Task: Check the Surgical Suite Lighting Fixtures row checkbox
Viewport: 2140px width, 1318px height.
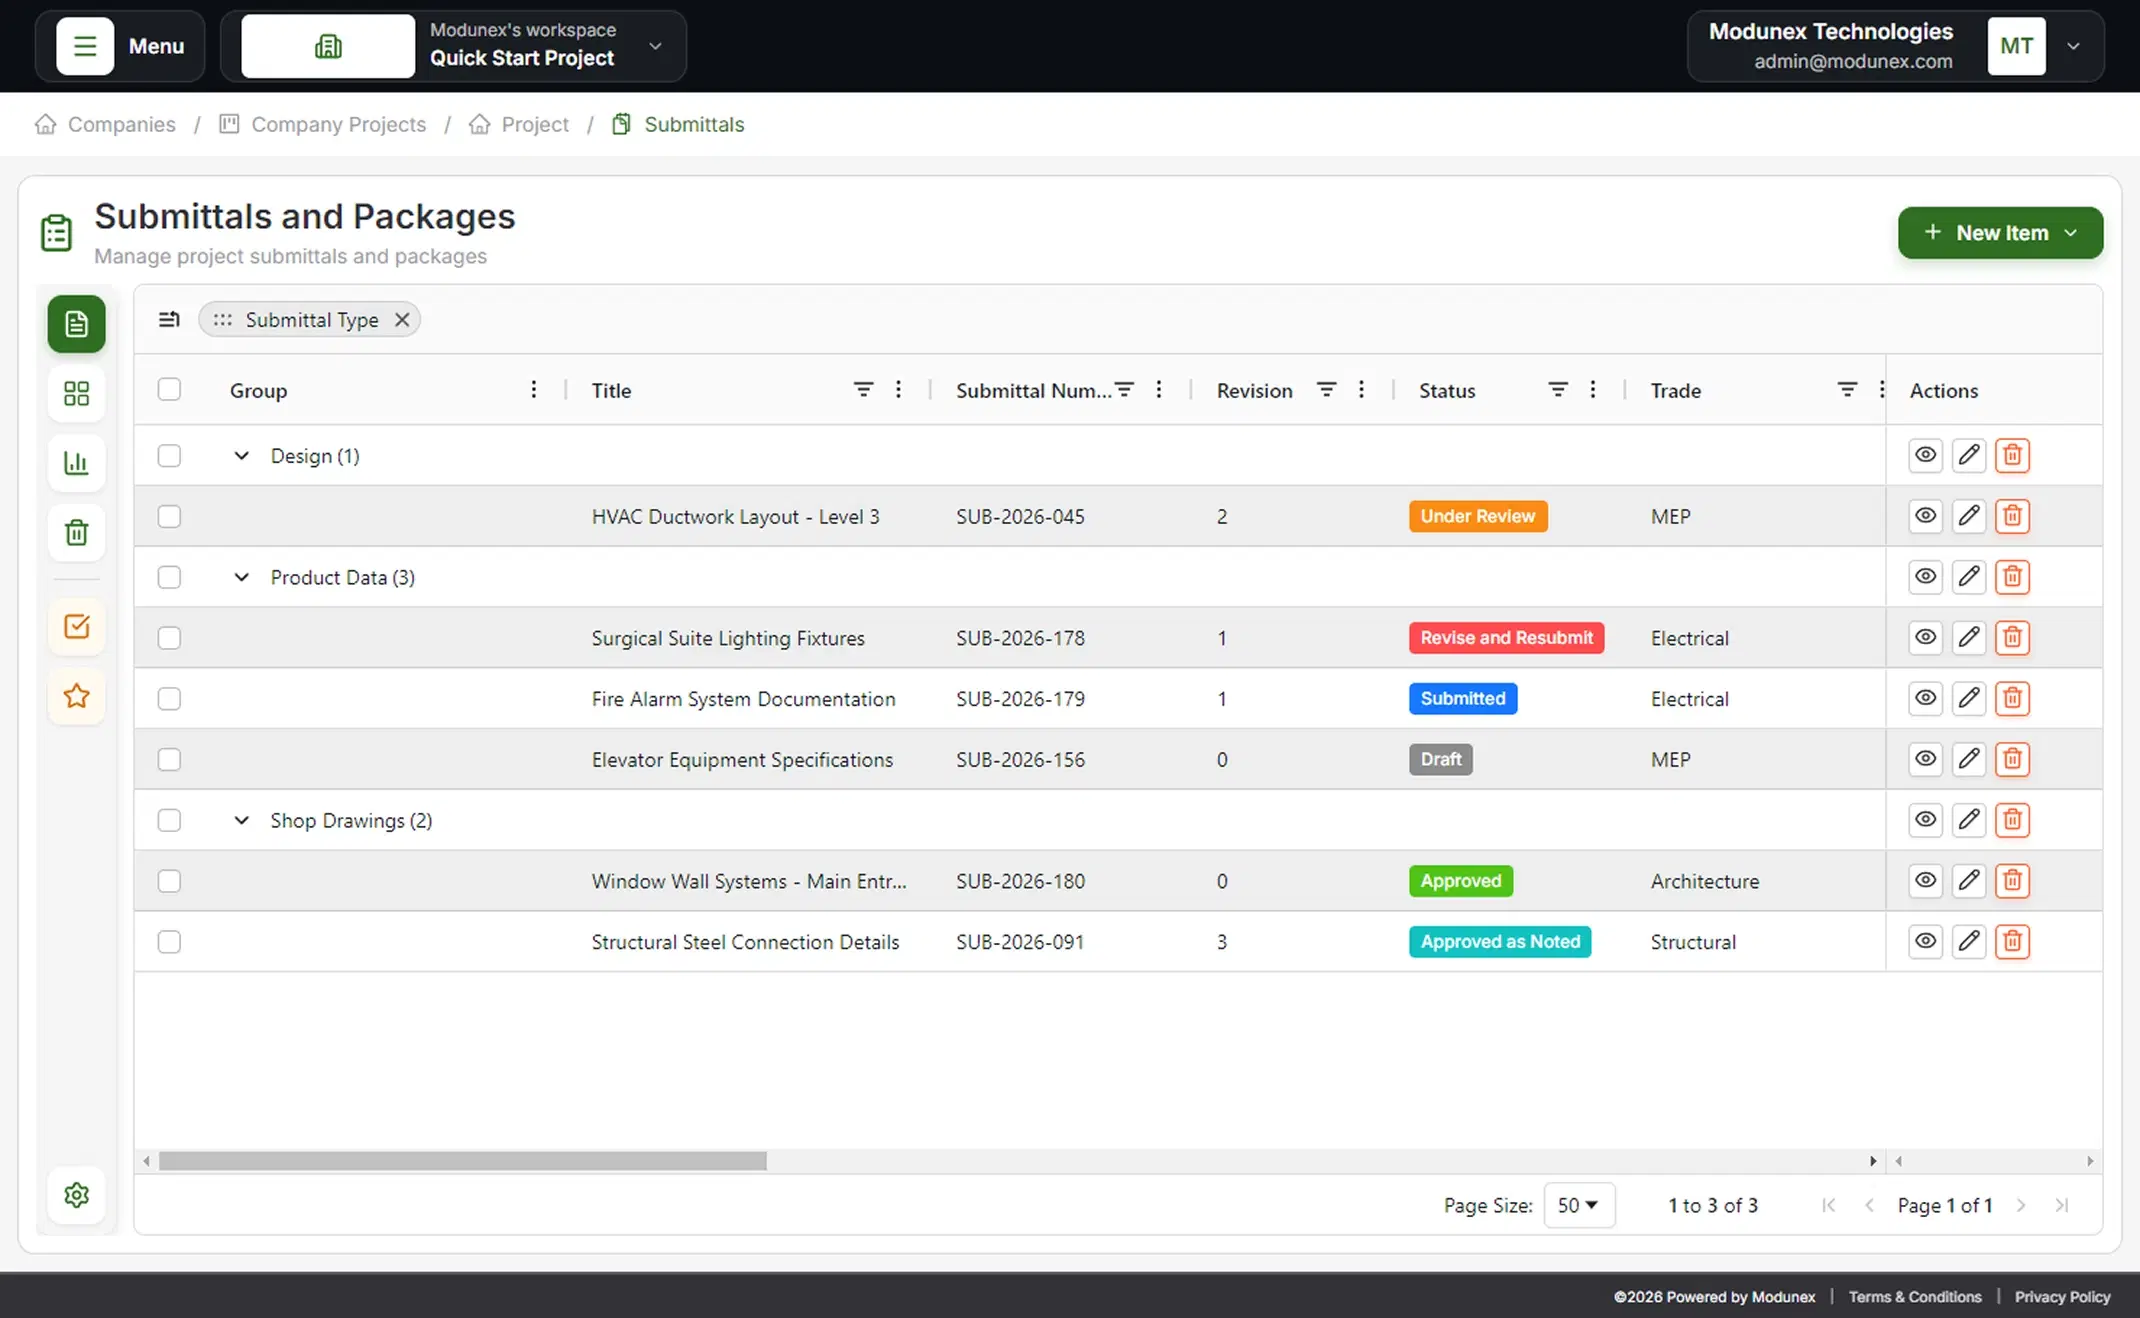Action: (x=169, y=638)
